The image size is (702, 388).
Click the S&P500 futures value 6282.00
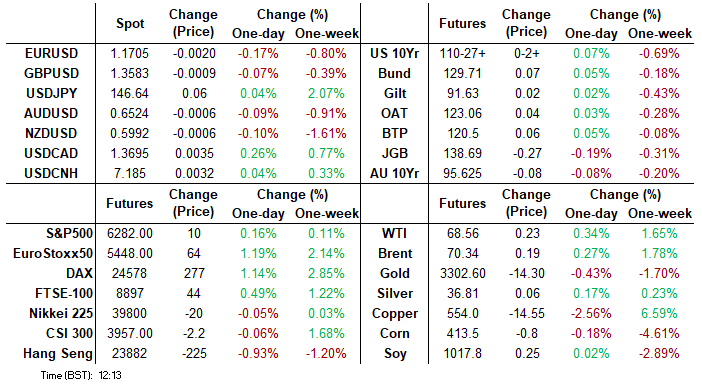pyautogui.click(x=130, y=234)
